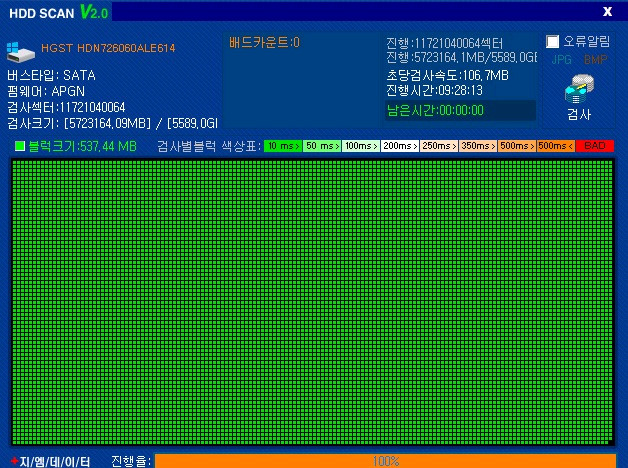This screenshot has width=628, height=468.
Task: Click the 500ms < legend swatch
Action: click(x=556, y=146)
